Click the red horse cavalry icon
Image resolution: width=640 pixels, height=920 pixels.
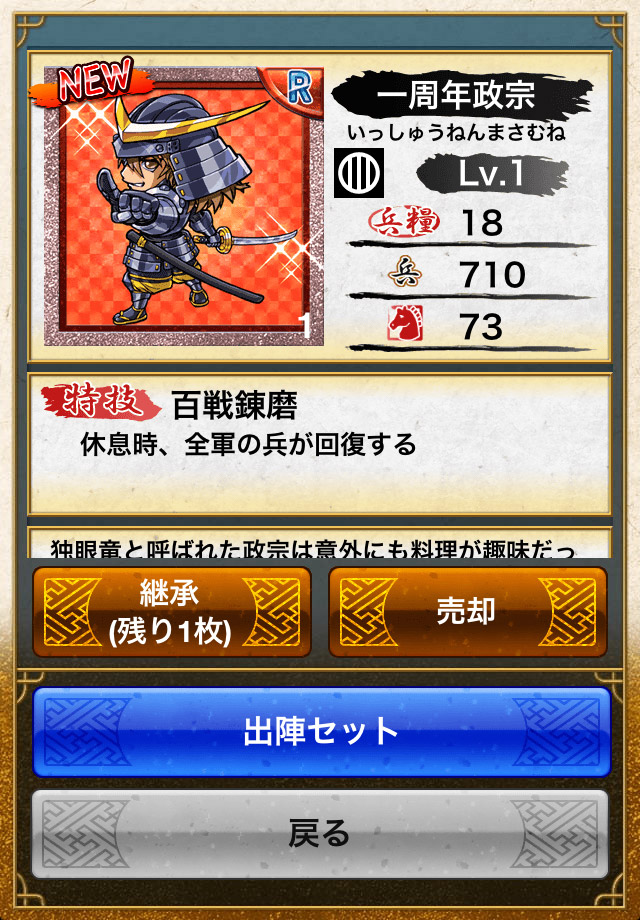(x=405, y=324)
